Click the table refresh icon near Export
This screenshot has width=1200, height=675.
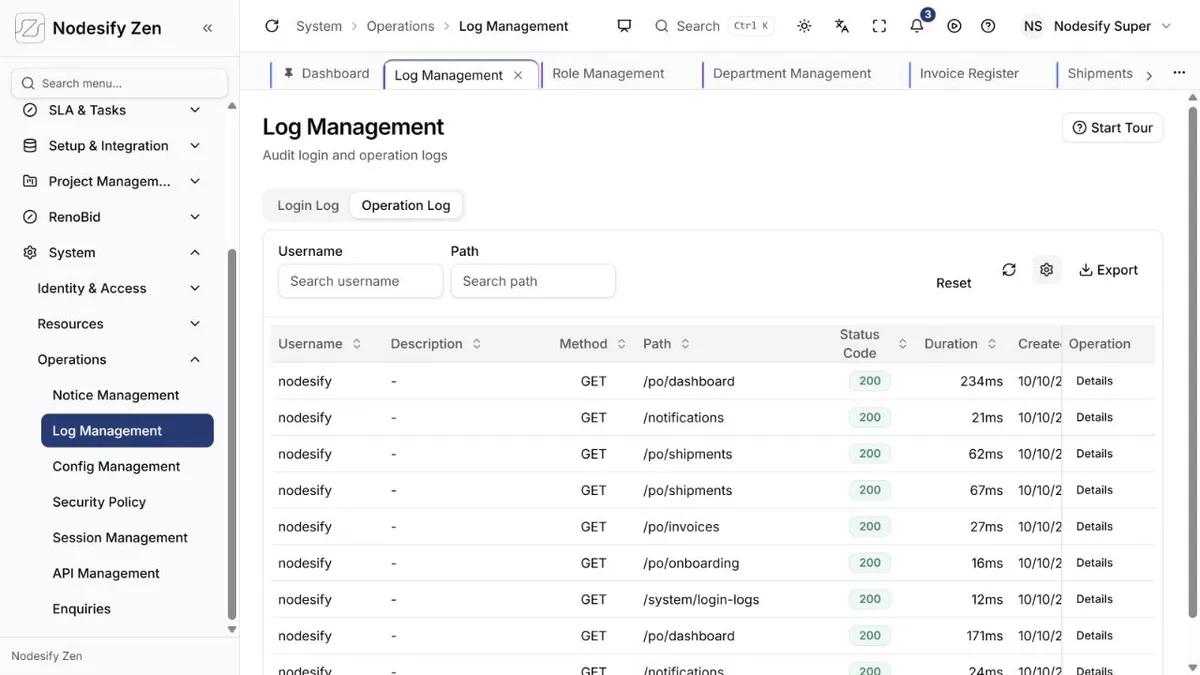1009,270
